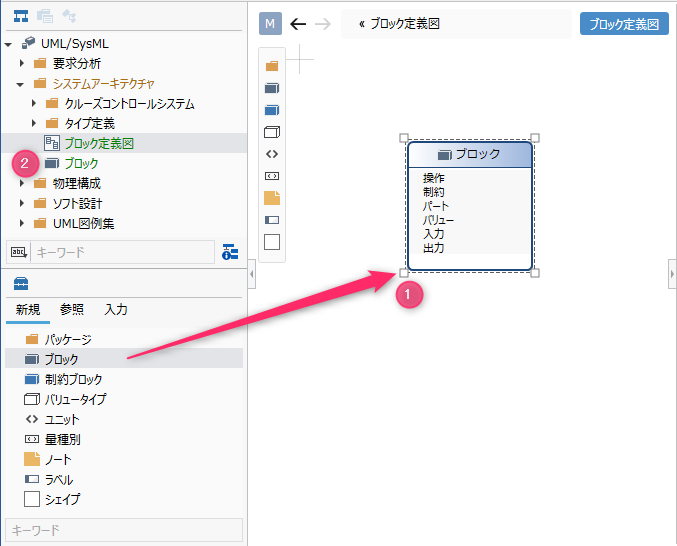Click the bottom-right resize handle of block
Image resolution: width=677 pixels, height=546 pixels.
pos(535,273)
